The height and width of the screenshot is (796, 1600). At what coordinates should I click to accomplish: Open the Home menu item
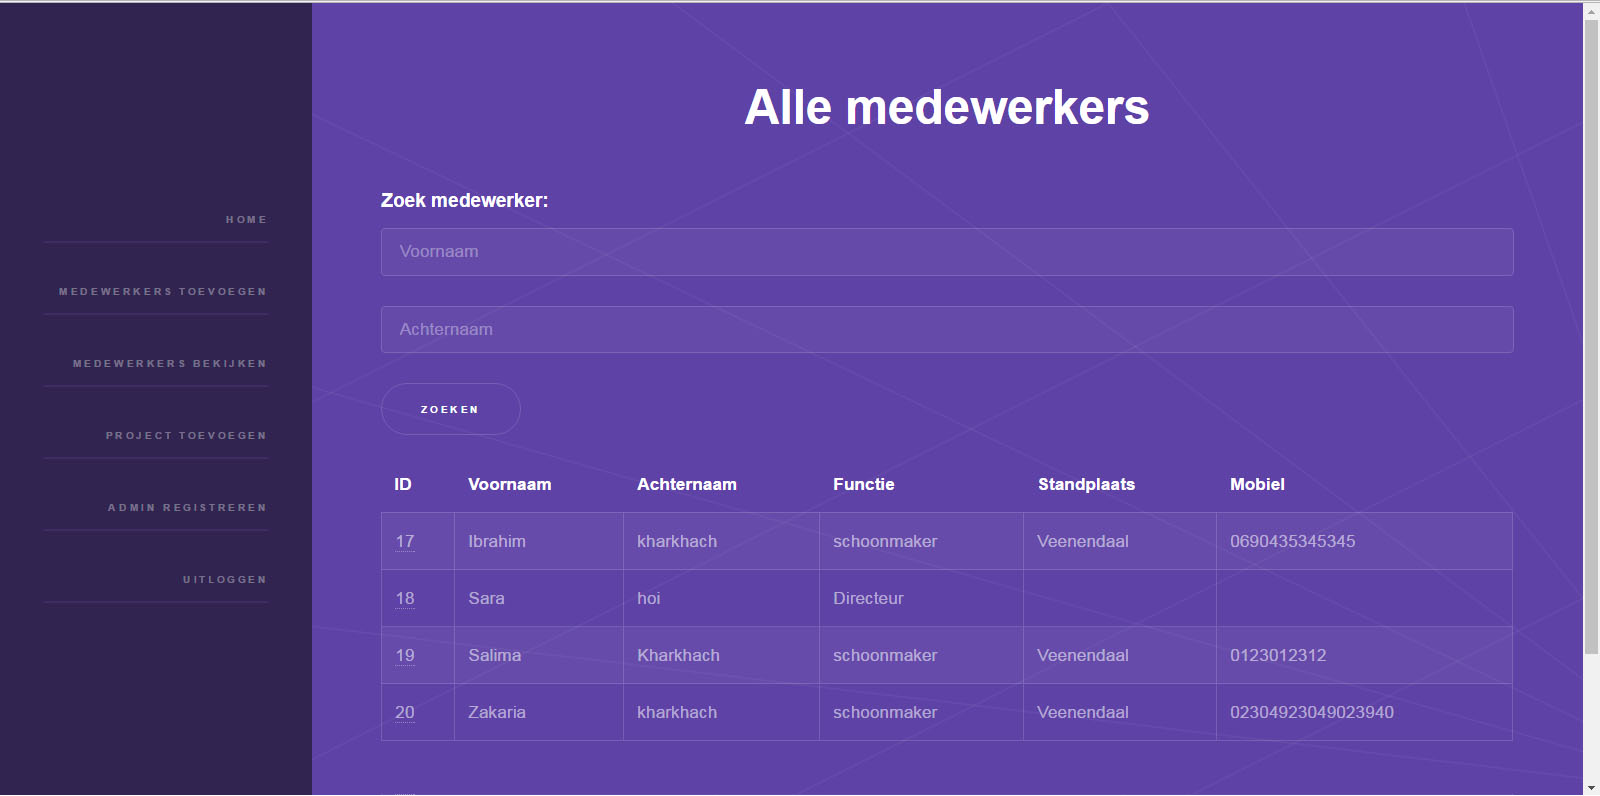tap(246, 220)
